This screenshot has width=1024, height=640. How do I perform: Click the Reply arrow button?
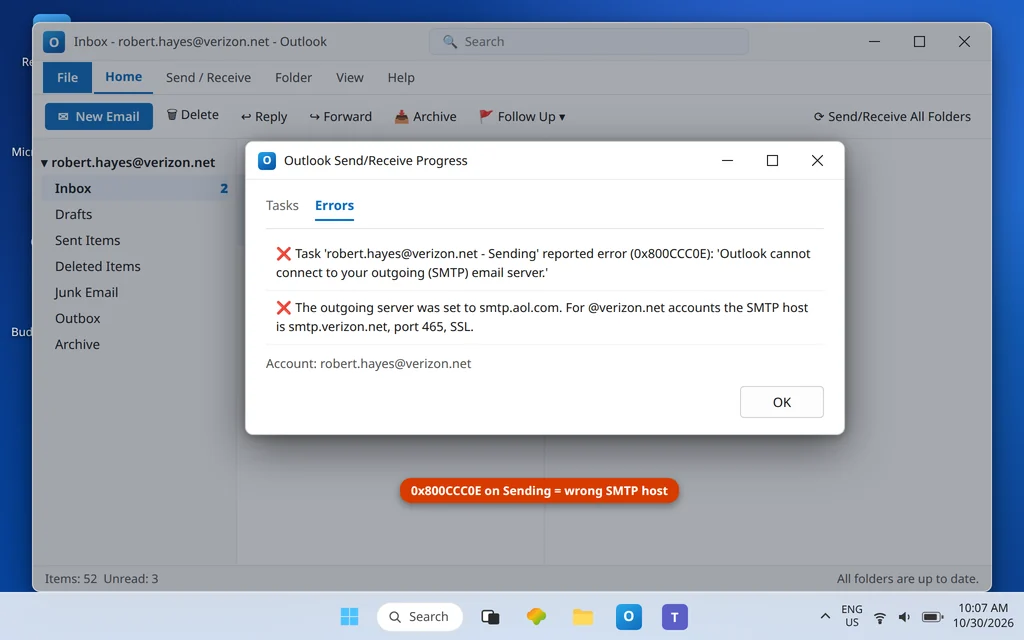(264, 116)
